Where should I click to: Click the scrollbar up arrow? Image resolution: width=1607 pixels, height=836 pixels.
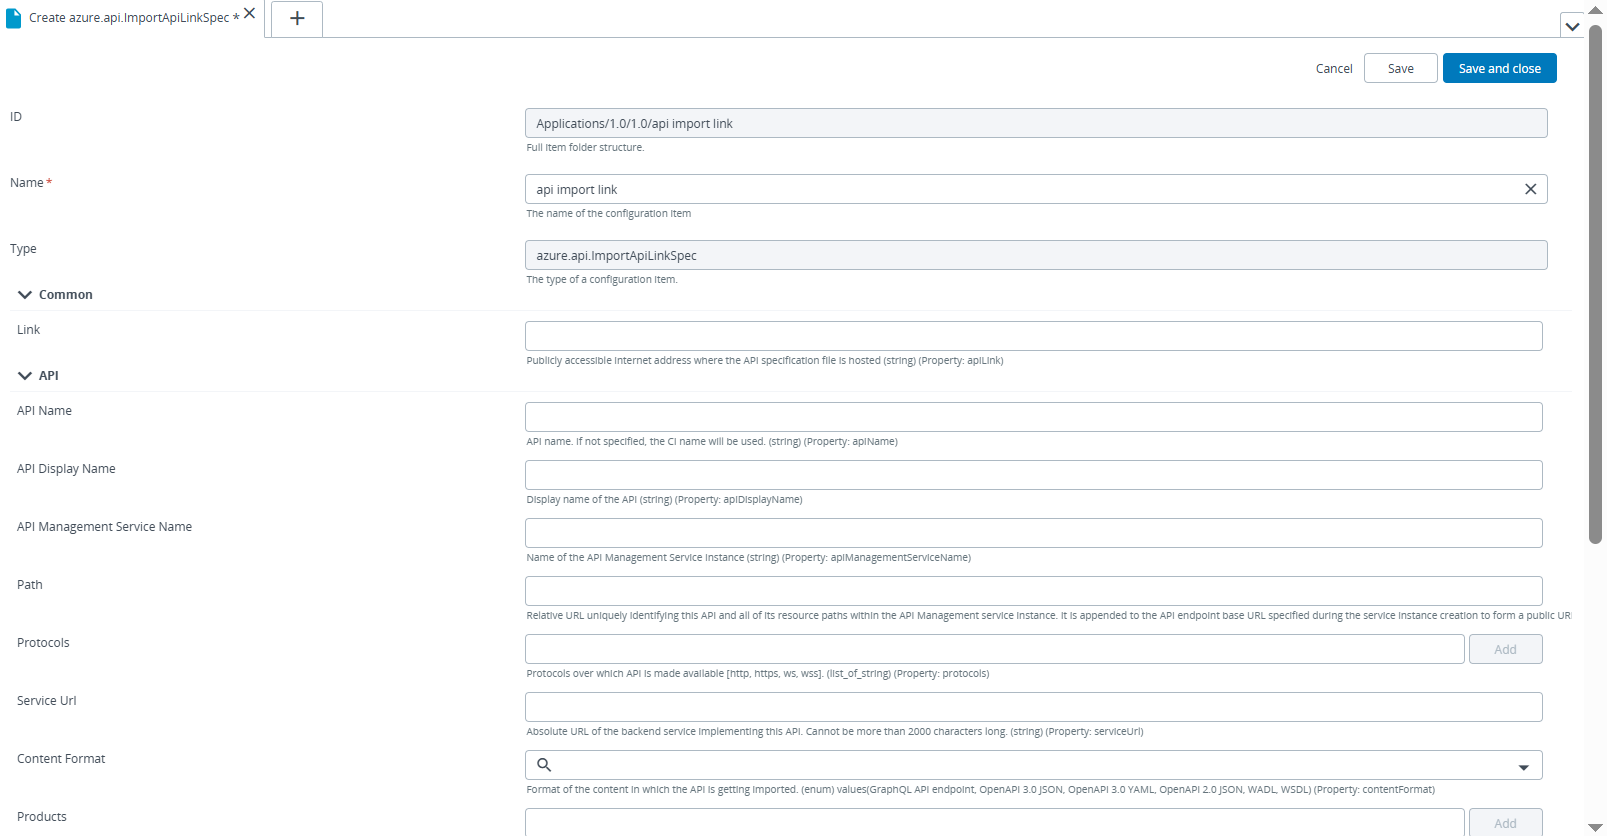click(1595, 9)
